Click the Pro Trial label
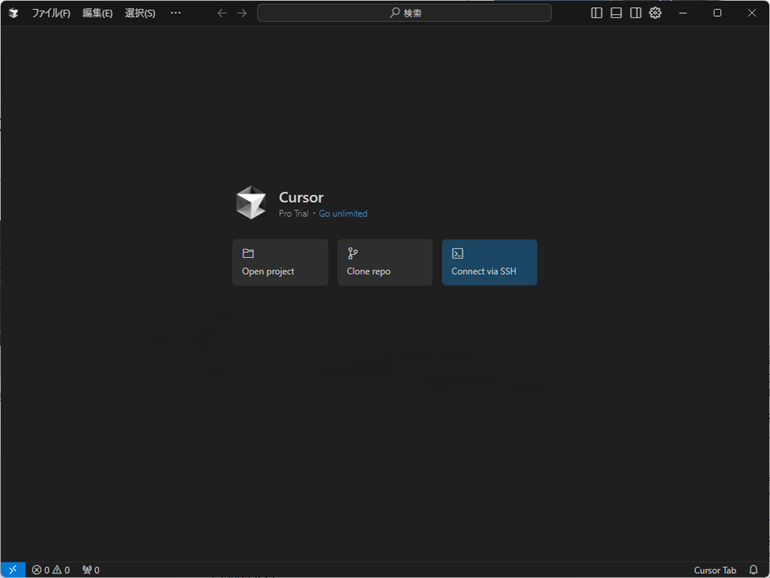Viewport: 770px width, 578px height. 294,214
